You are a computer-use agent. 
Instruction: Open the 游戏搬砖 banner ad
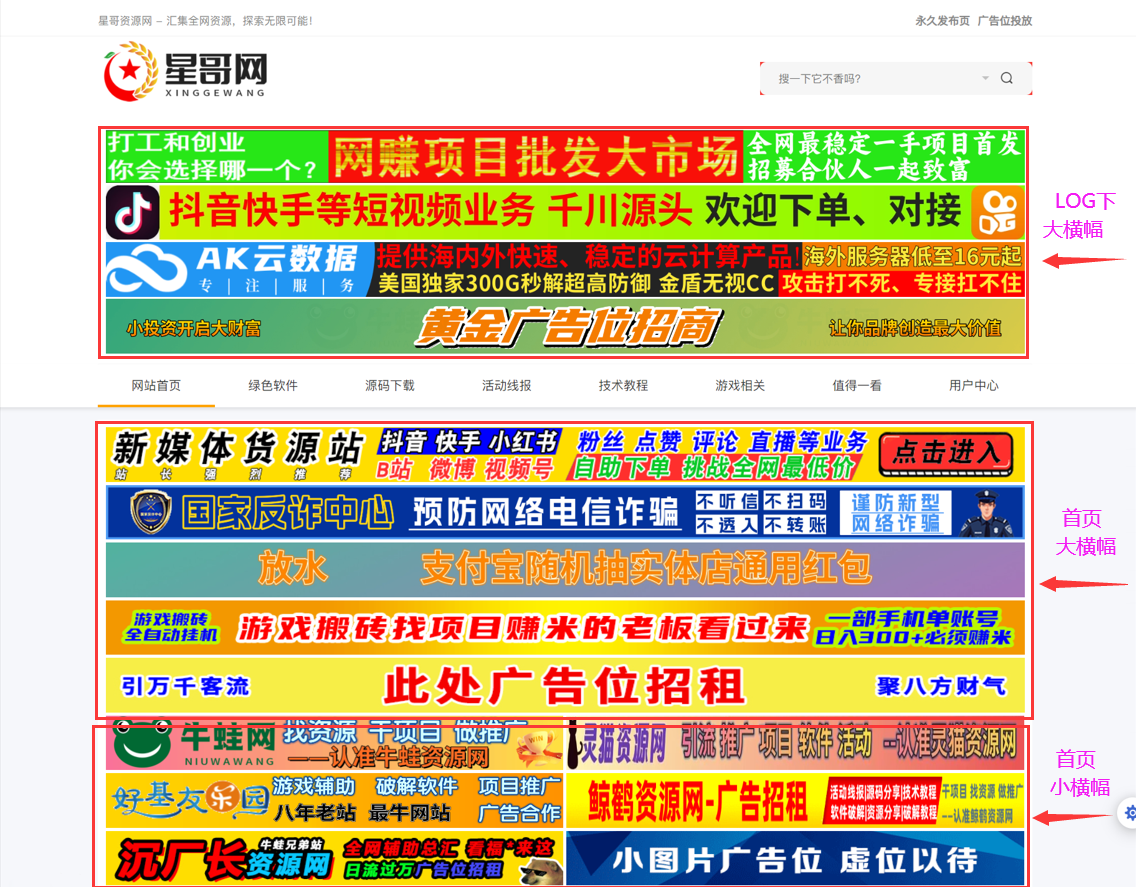point(565,628)
